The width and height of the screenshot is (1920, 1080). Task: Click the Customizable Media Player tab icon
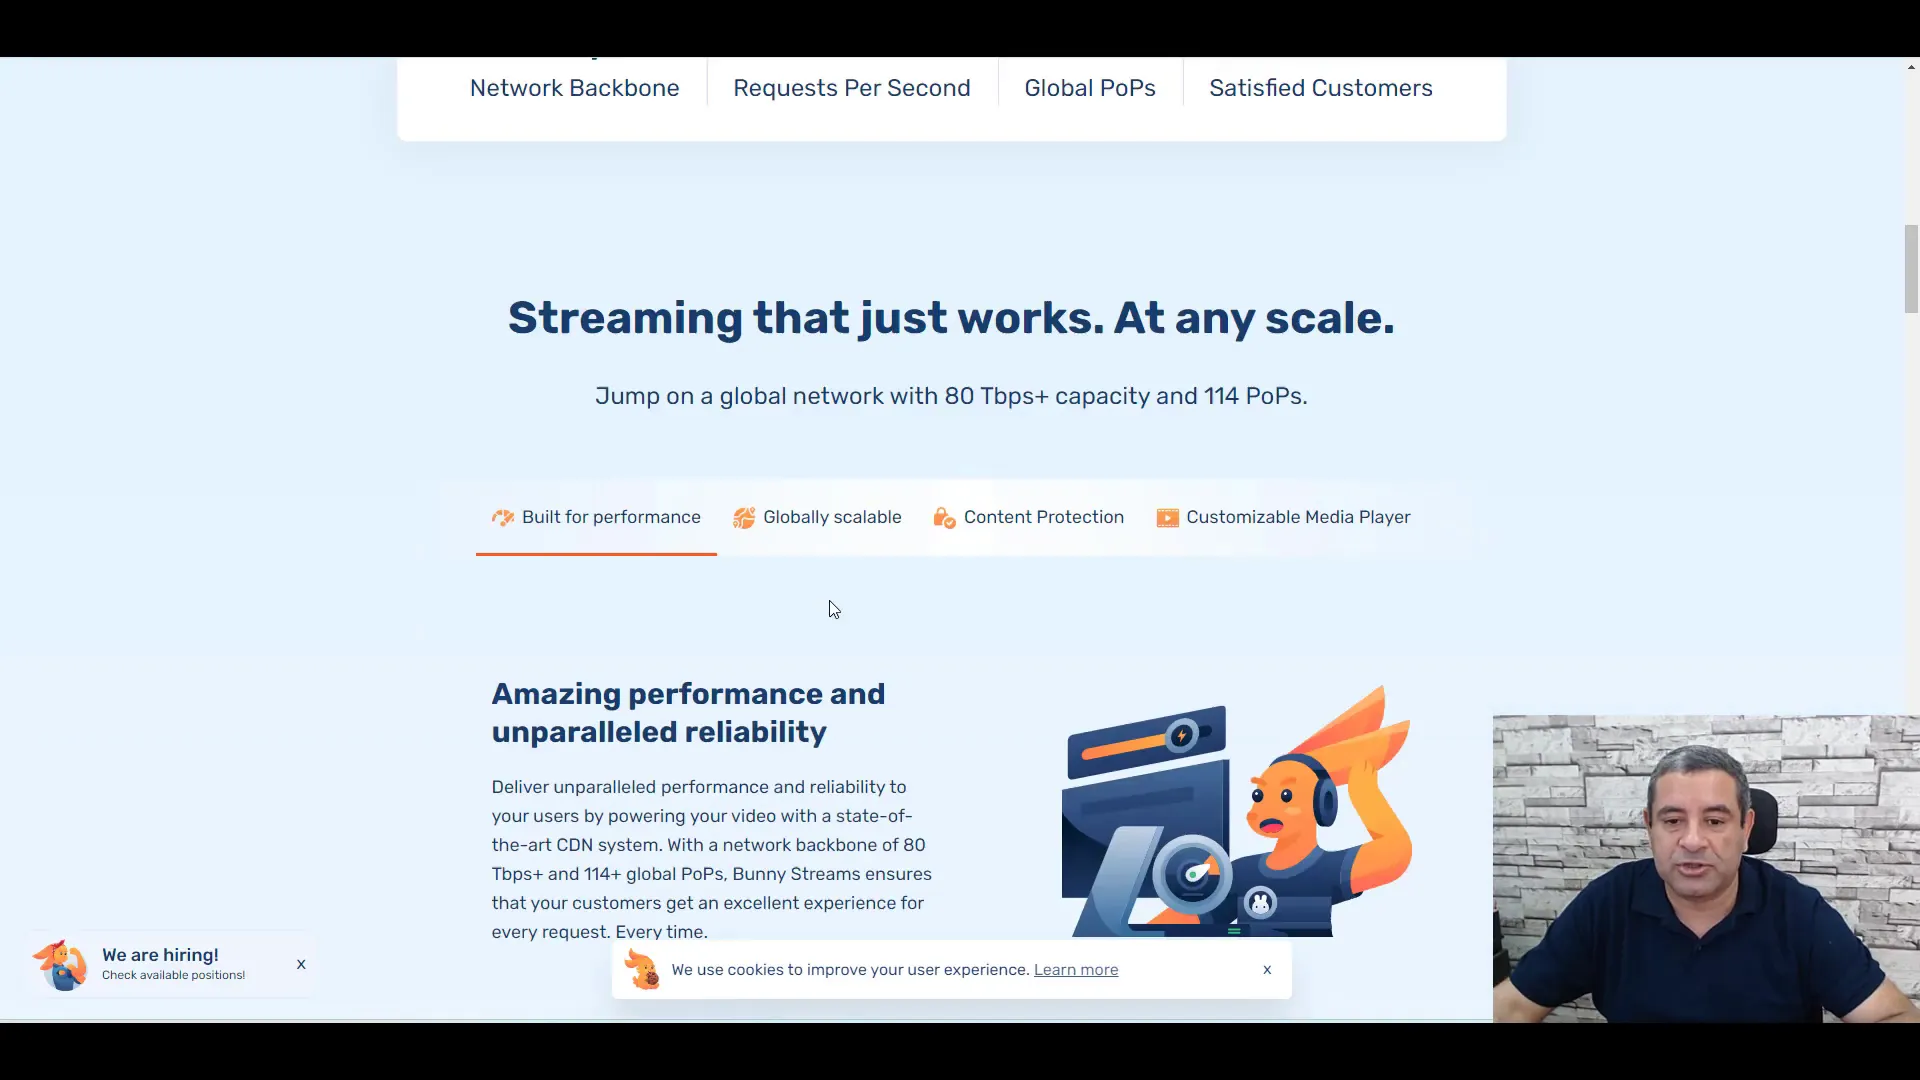[x=1167, y=517]
